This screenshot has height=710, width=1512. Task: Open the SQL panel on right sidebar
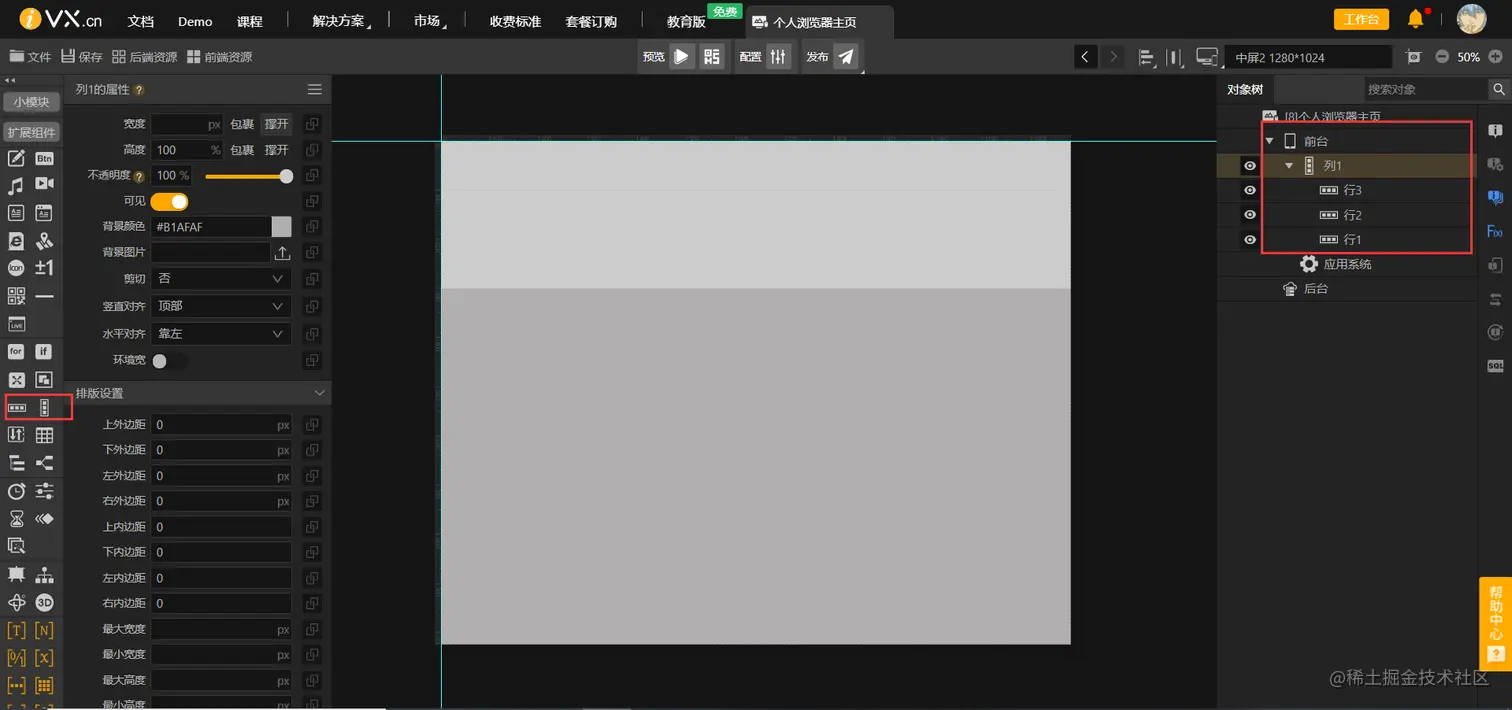(x=1496, y=366)
